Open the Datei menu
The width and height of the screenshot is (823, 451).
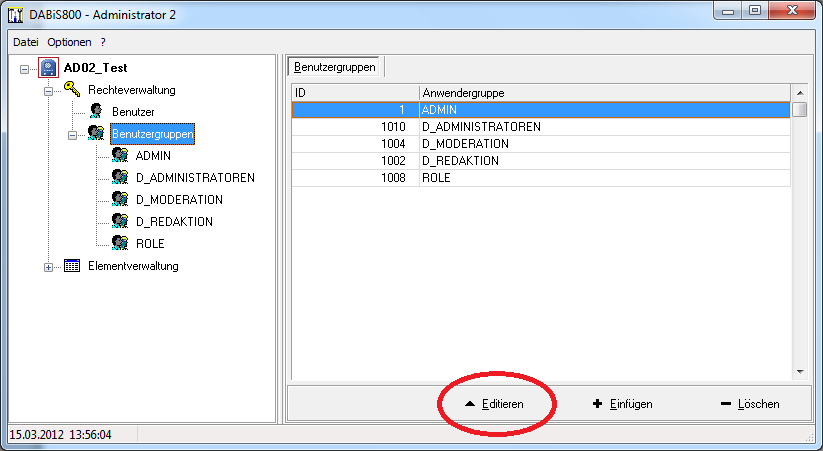coord(25,43)
